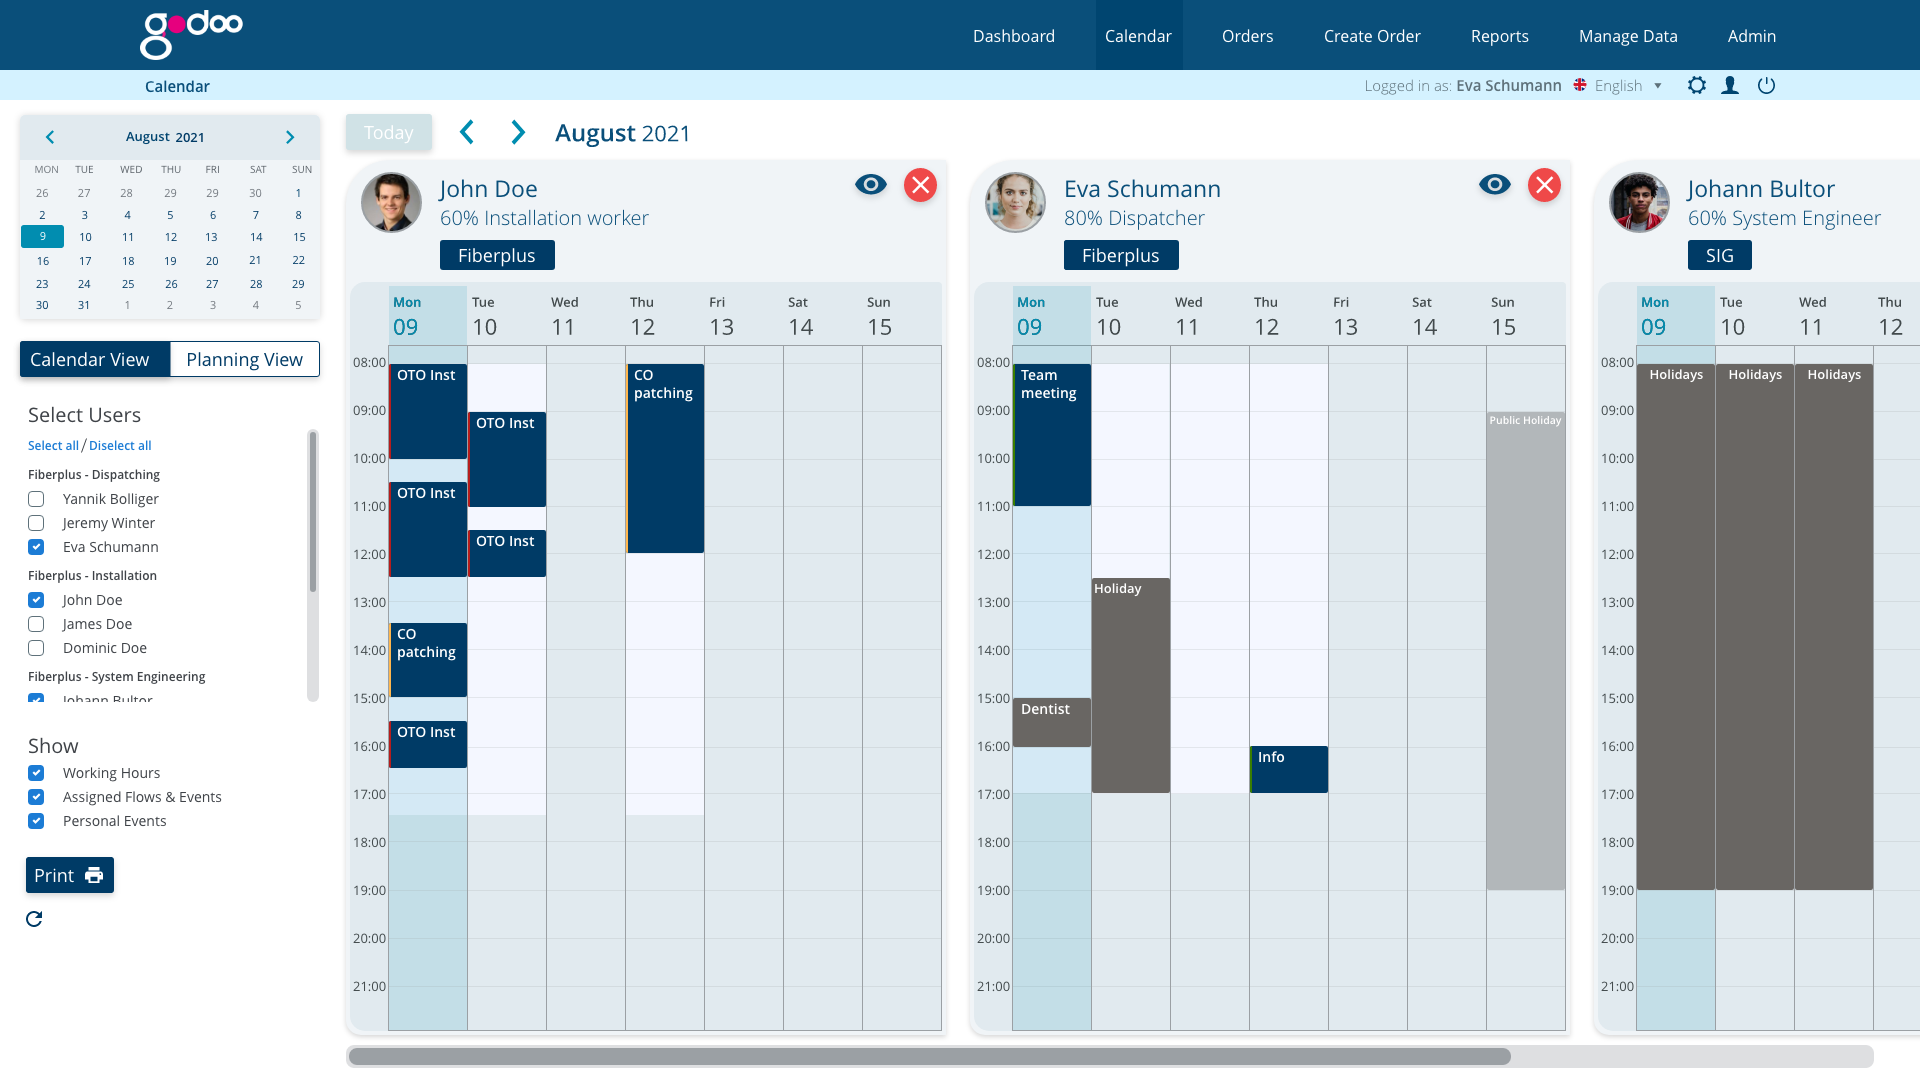Image resolution: width=1920 pixels, height=1080 pixels.
Task: Click Mon 09 header in John Doe's calendar
Action: pyautogui.click(x=428, y=316)
